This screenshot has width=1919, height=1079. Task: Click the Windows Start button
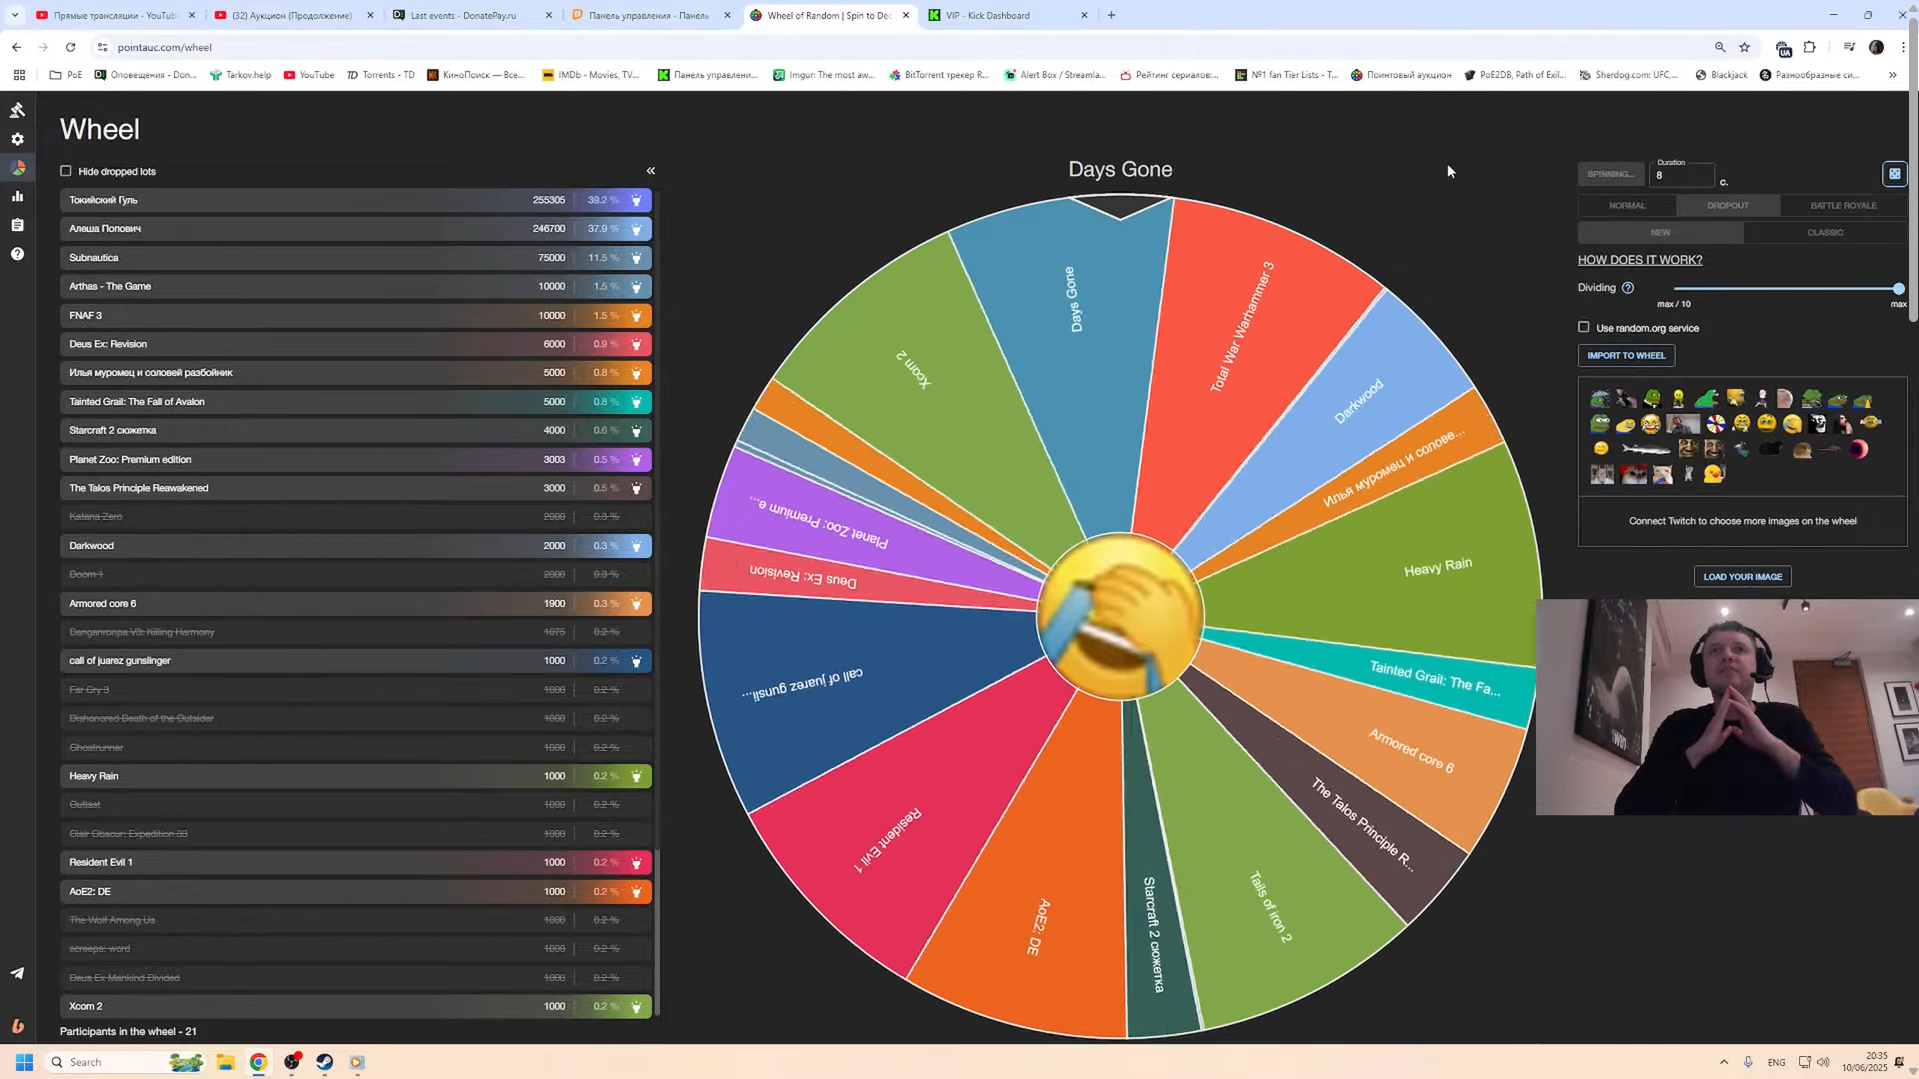[25, 1062]
